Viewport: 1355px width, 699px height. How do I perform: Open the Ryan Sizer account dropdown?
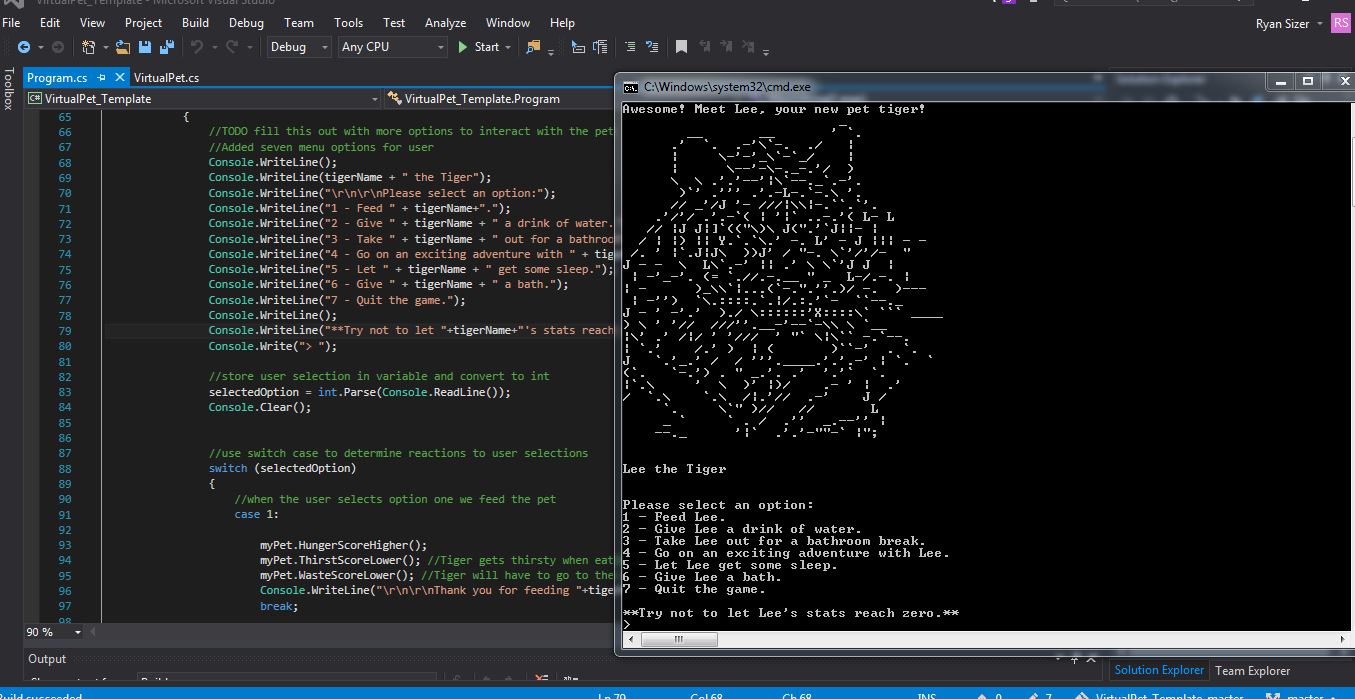(x=1289, y=24)
